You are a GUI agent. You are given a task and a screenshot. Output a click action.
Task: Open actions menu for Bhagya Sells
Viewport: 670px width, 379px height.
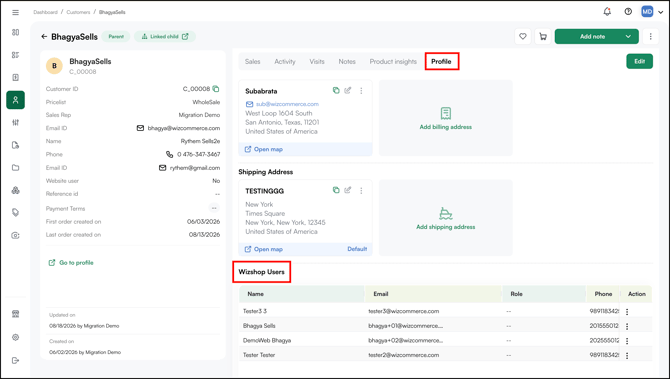pyautogui.click(x=627, y=326)
